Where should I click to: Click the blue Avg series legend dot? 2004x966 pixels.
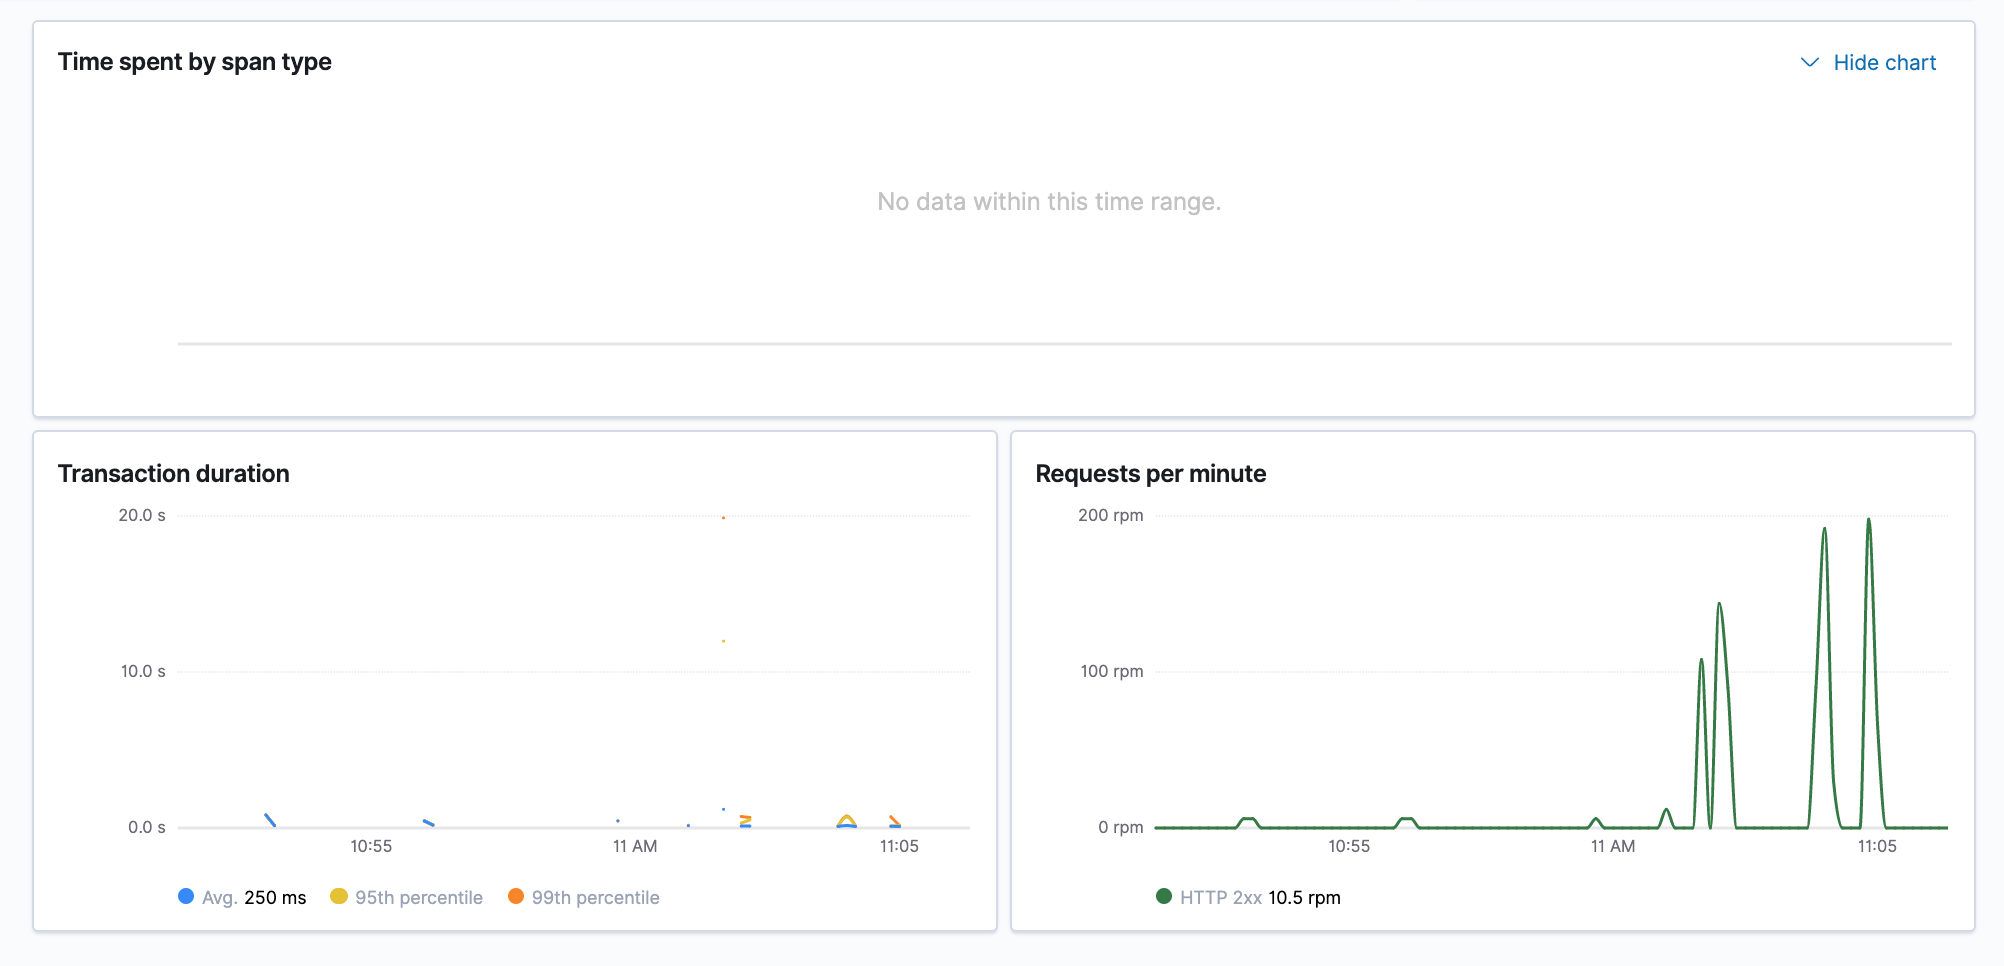click(186, 896)
